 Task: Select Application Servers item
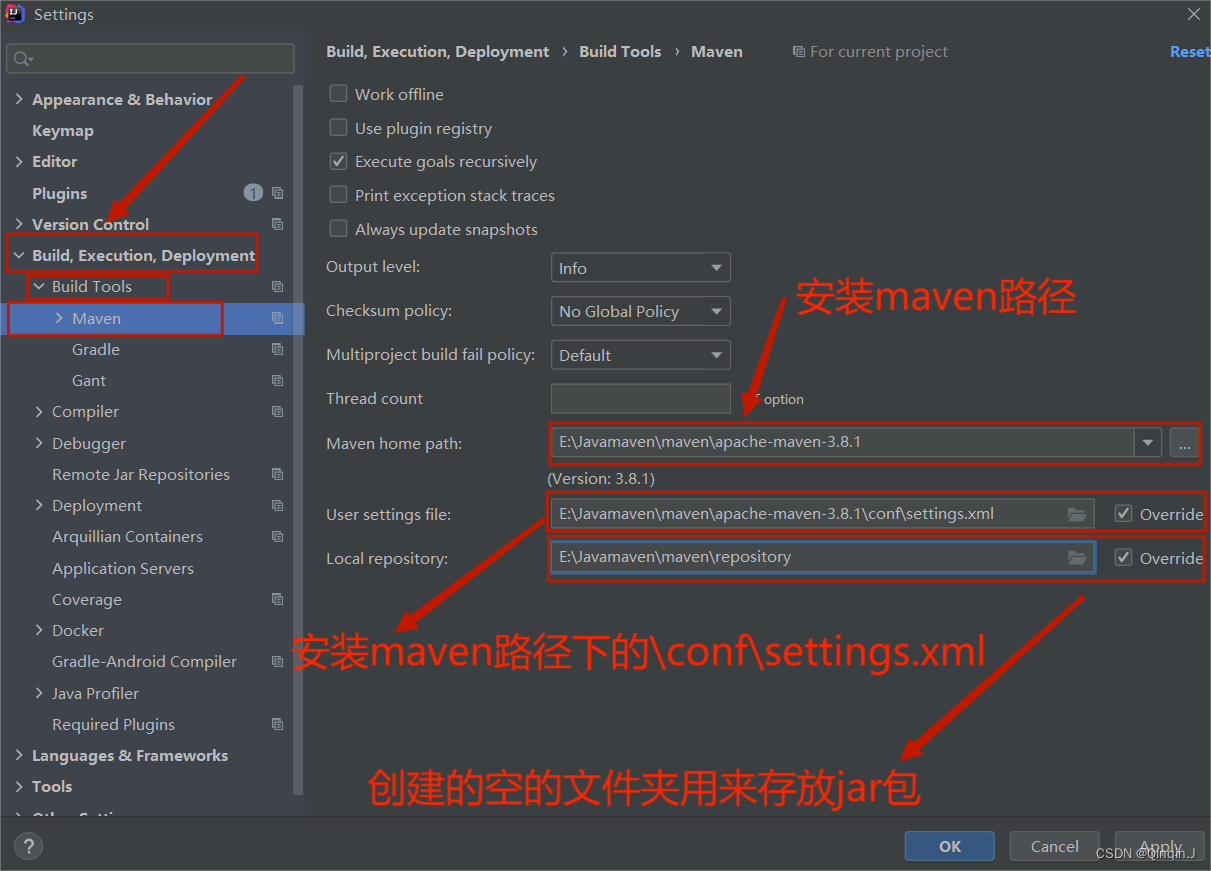point(123,568)
